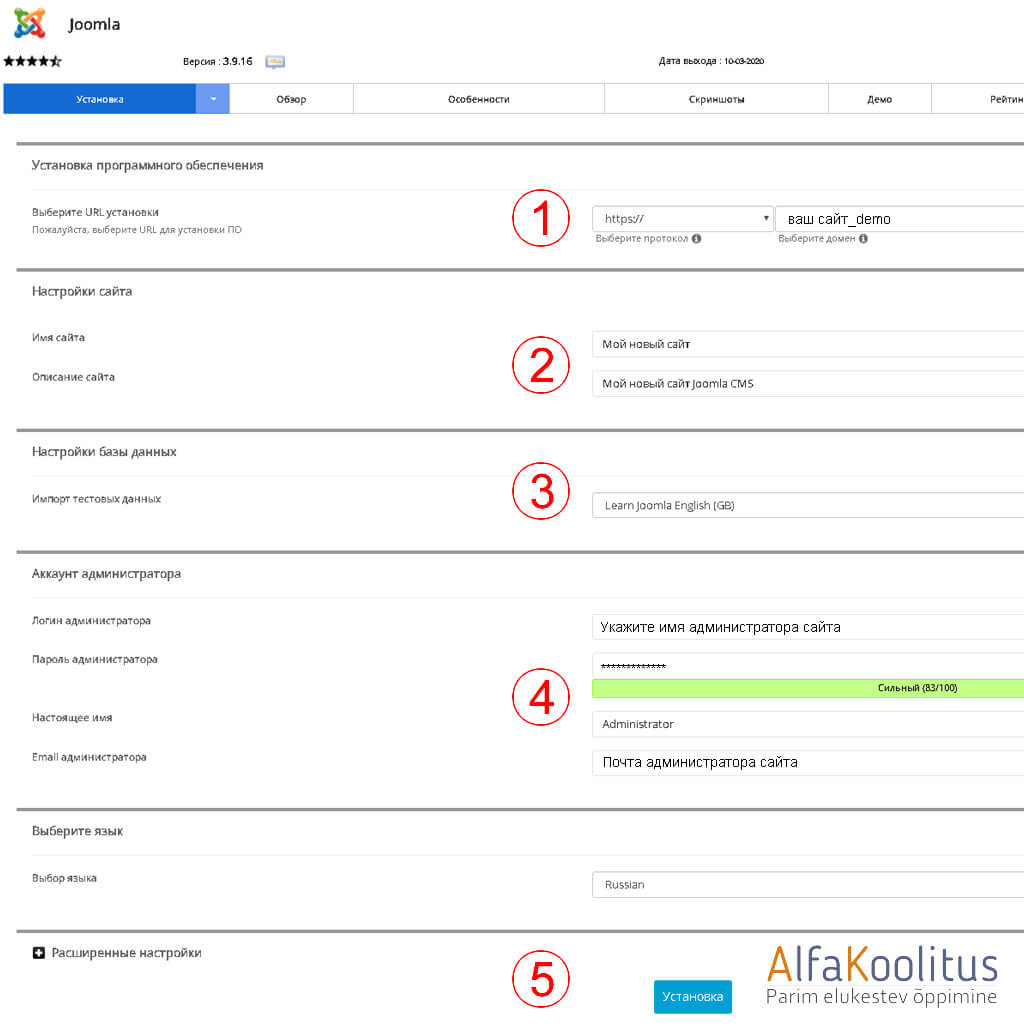Click the Описание сайта input field
This screenshot has width=1024, height=1024.
[x=808, y=383]
